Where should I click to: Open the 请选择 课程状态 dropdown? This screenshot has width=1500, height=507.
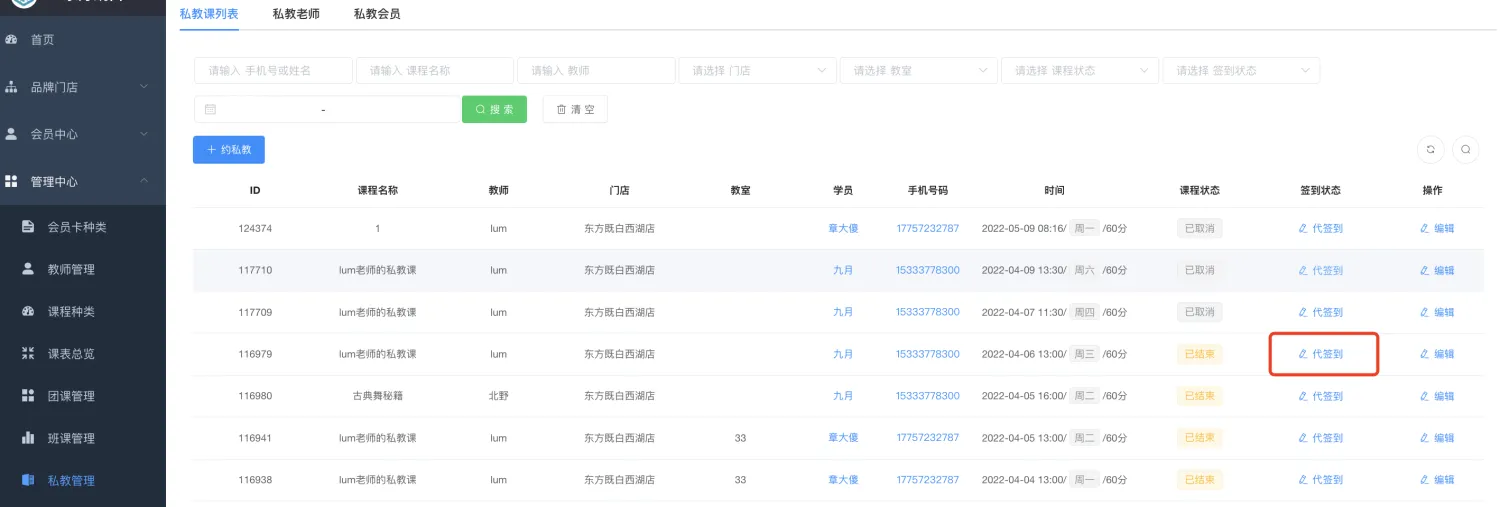coord(1079,71)
